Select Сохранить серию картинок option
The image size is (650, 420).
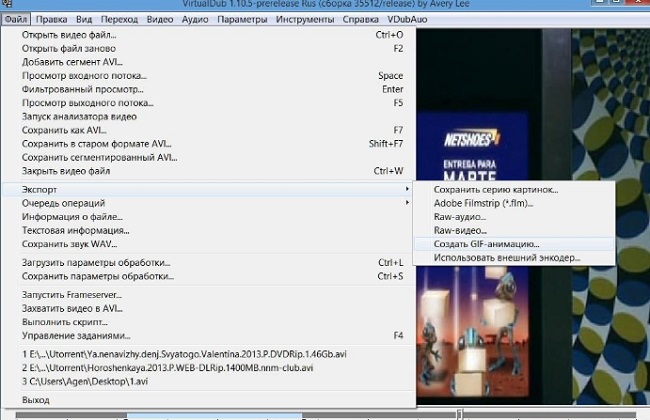496,190
